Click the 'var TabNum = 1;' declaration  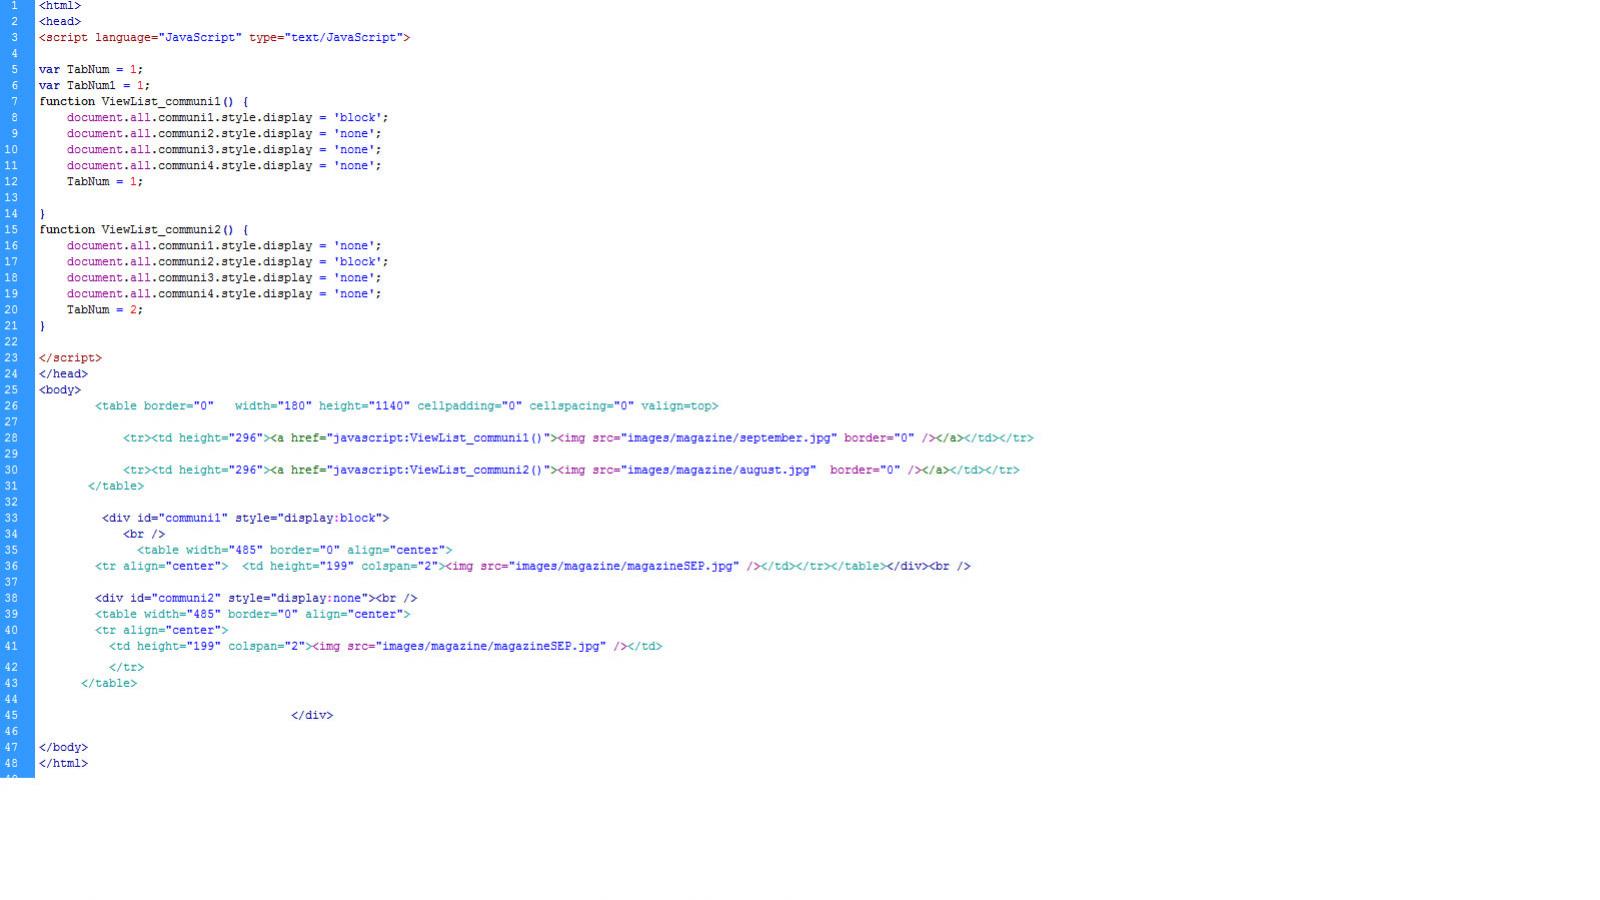(x=91, y=70)
